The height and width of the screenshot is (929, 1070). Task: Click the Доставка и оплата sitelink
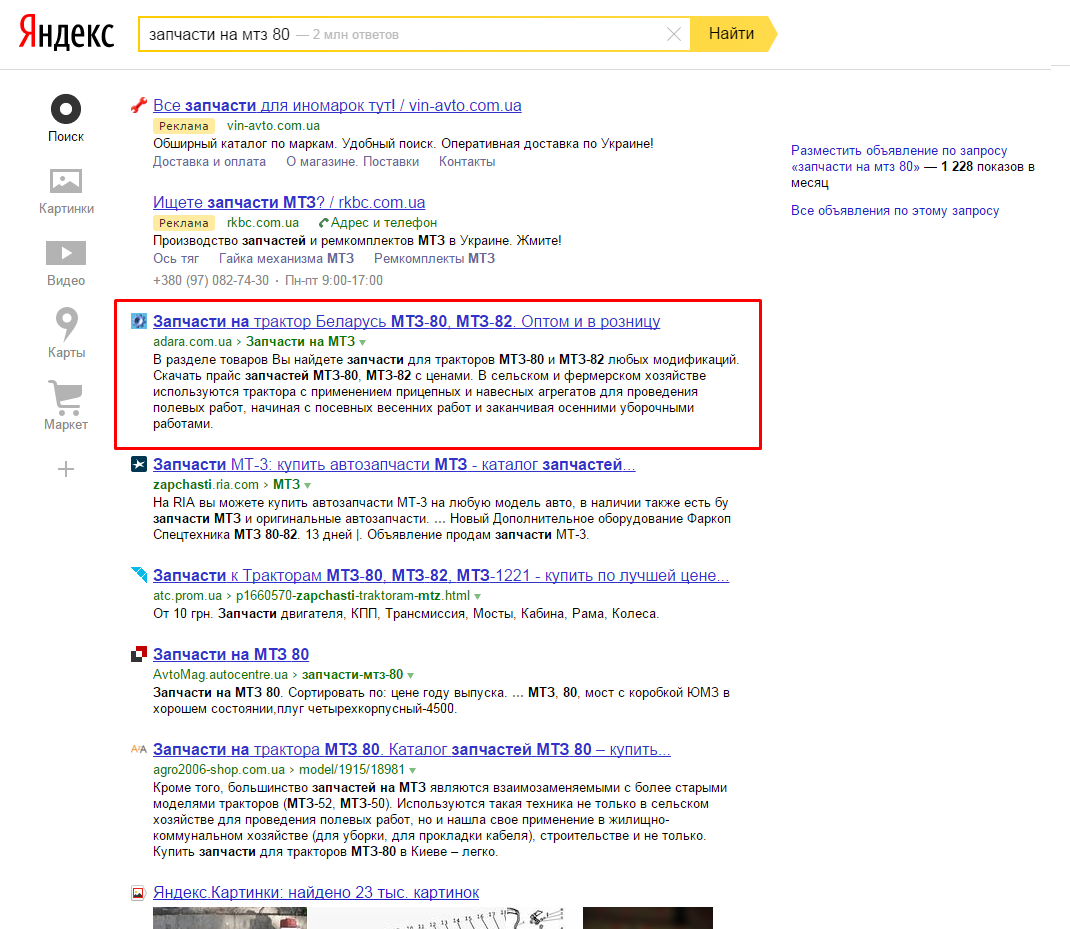(x=209, y=162)
